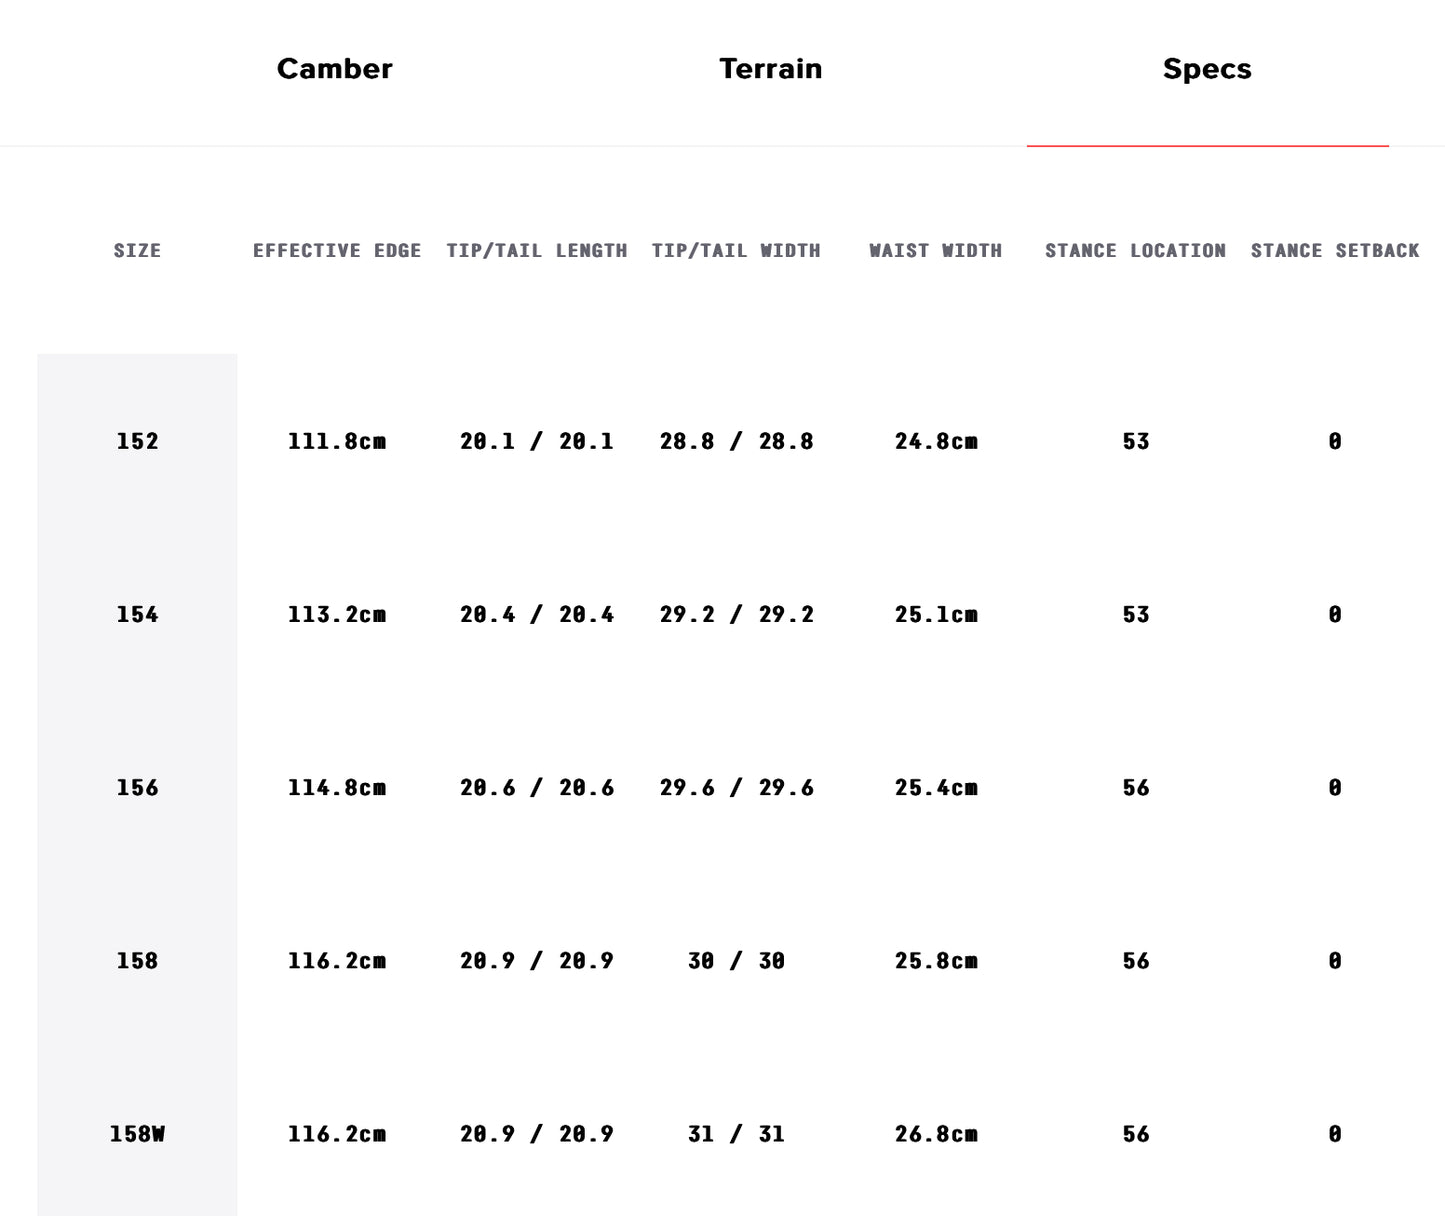This screenshot has height=1216, width=1445.
Task: Click the TIP/TAIL WIDTH header
Action: [736, 251]
